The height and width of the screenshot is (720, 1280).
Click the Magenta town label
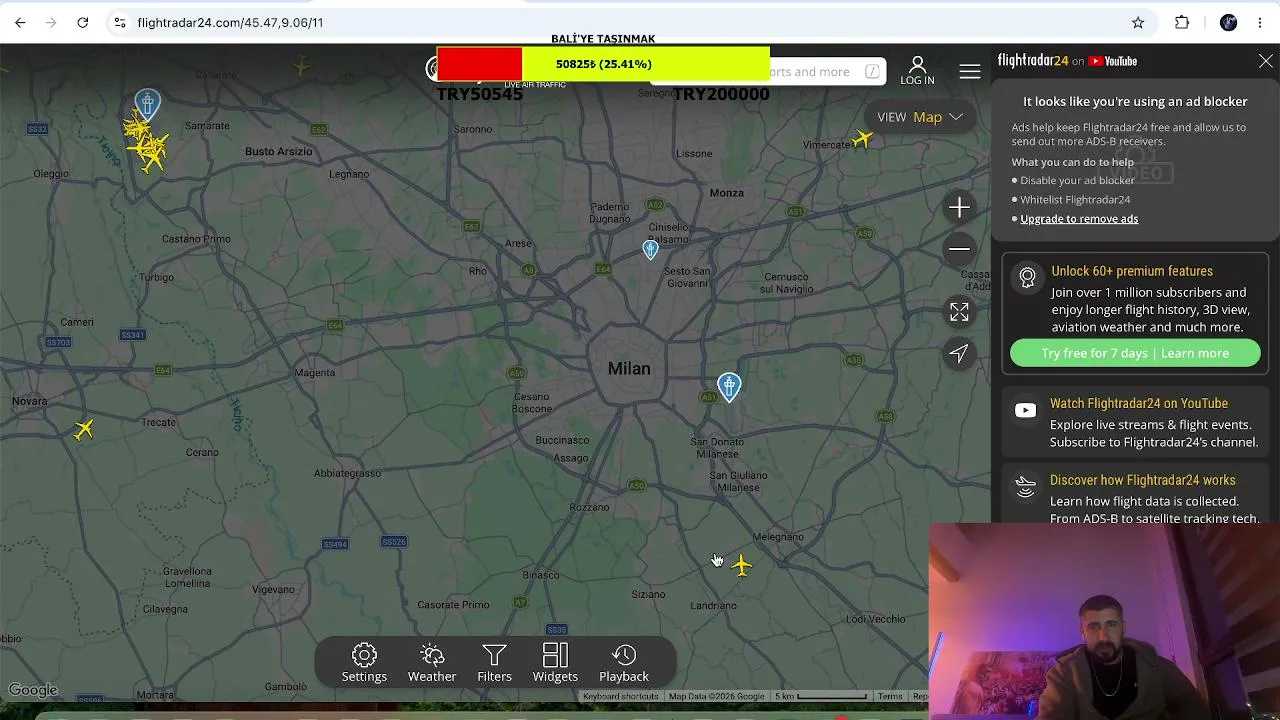pyautogui.click(x=315, y=373)
